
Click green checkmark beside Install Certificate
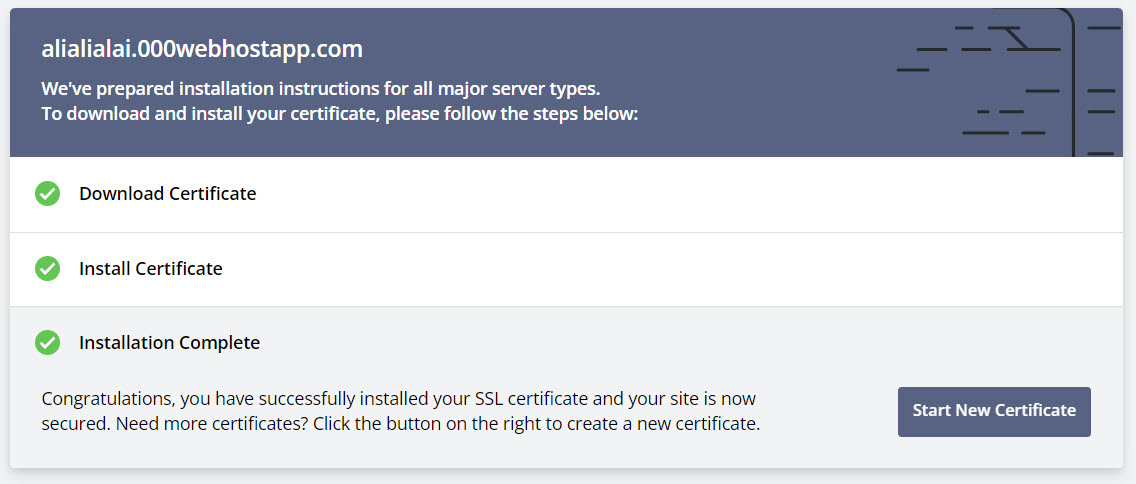pos(47,269)
